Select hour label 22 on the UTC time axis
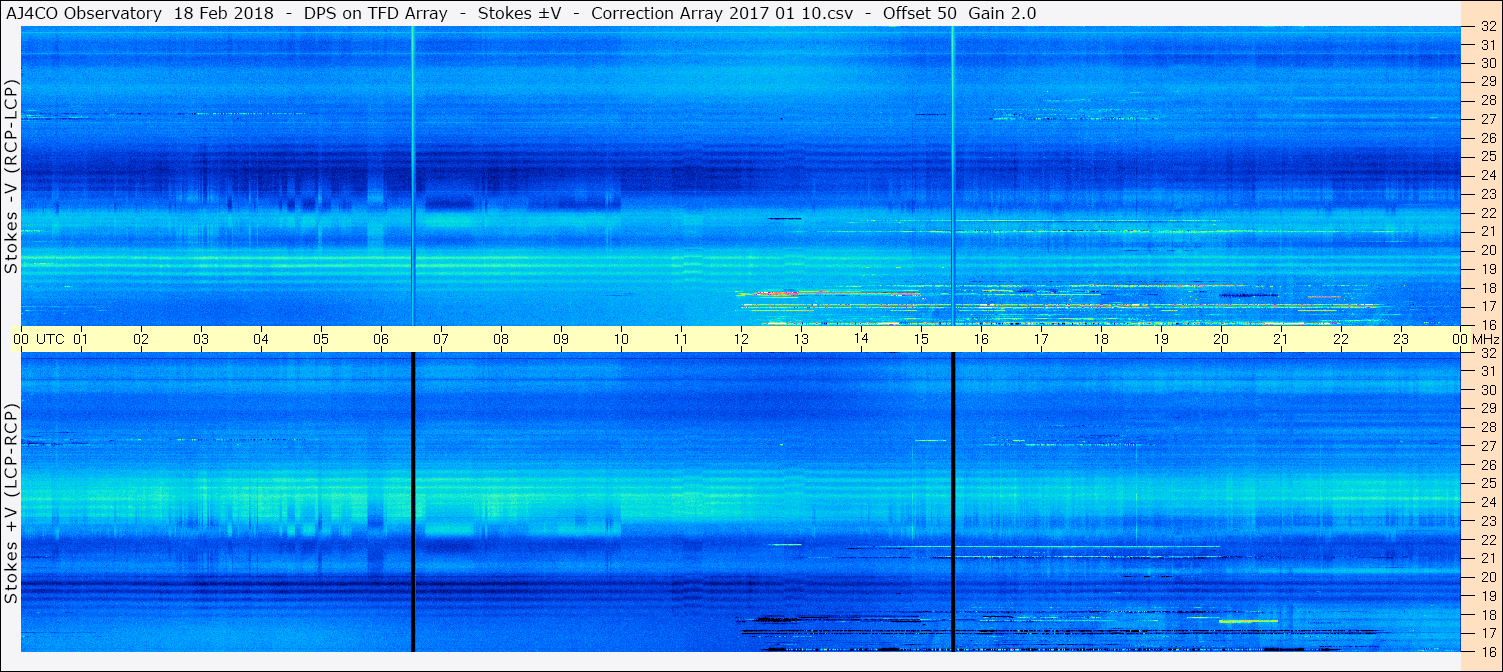The width and height of the screenshot is (1503, 672). coord(1341,339)
